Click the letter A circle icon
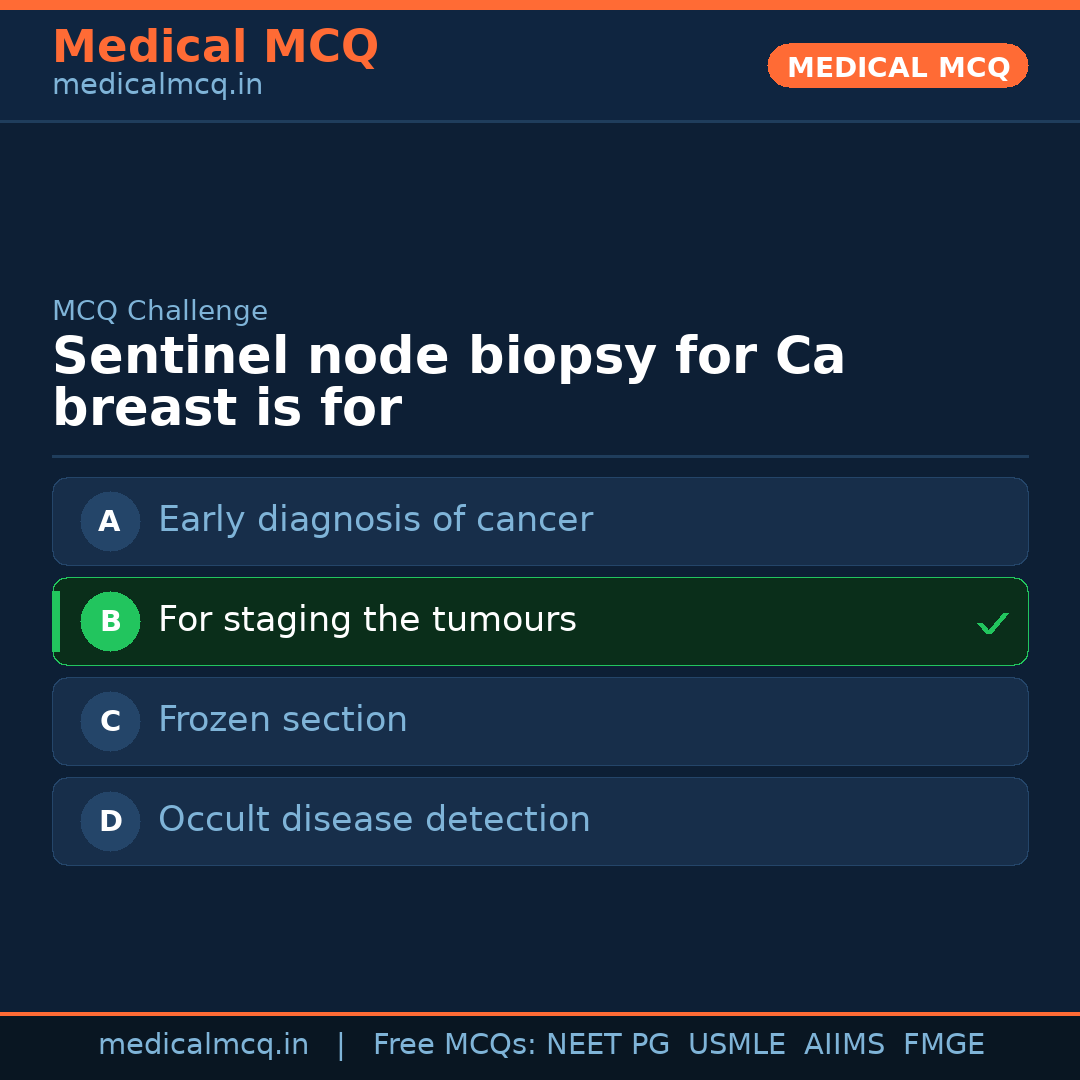The width and height of the screenshot is (1080, 1080). pyautogui.click(x=110, y=521)
